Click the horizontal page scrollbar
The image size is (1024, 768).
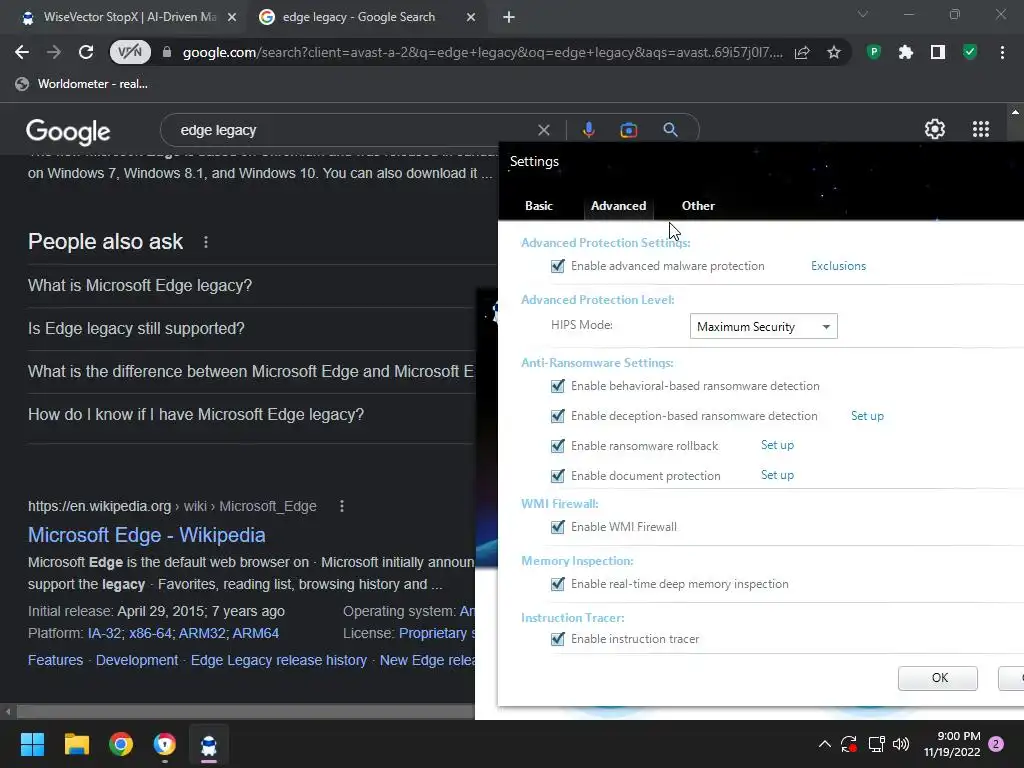[245, 711]
